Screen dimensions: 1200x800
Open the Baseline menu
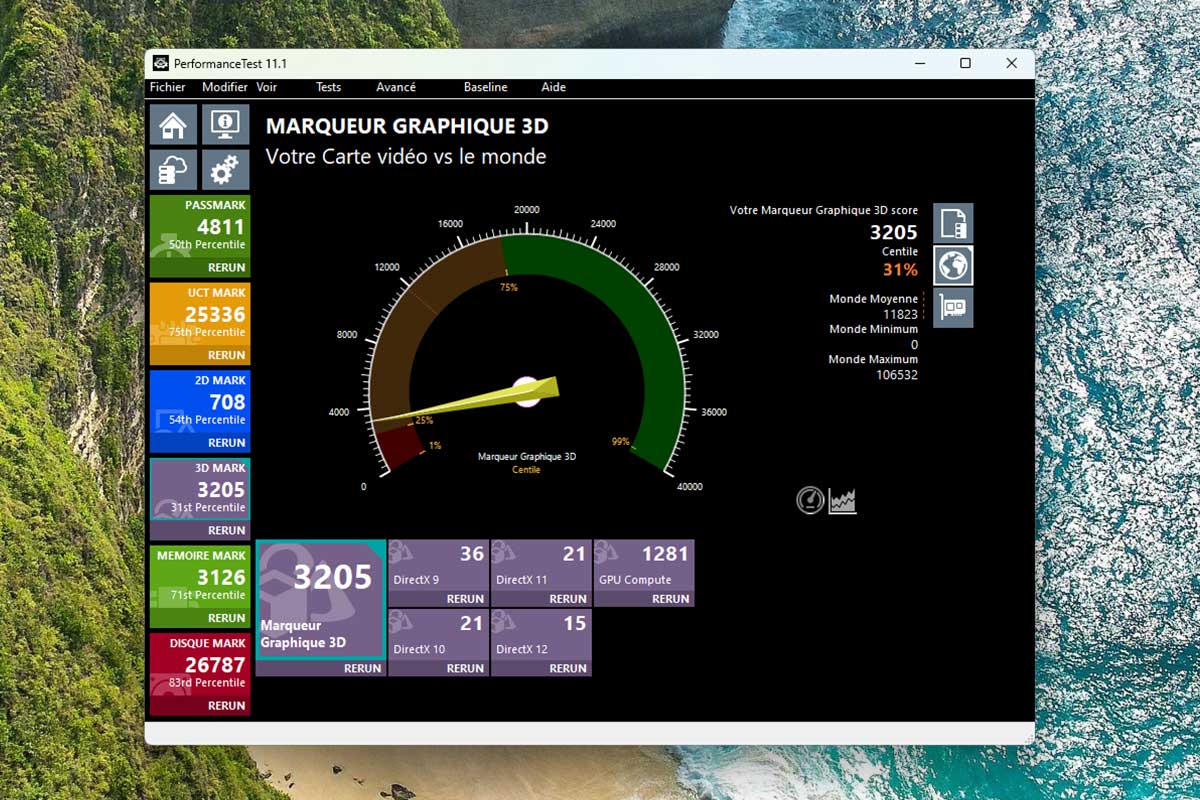tap(485, 87)
